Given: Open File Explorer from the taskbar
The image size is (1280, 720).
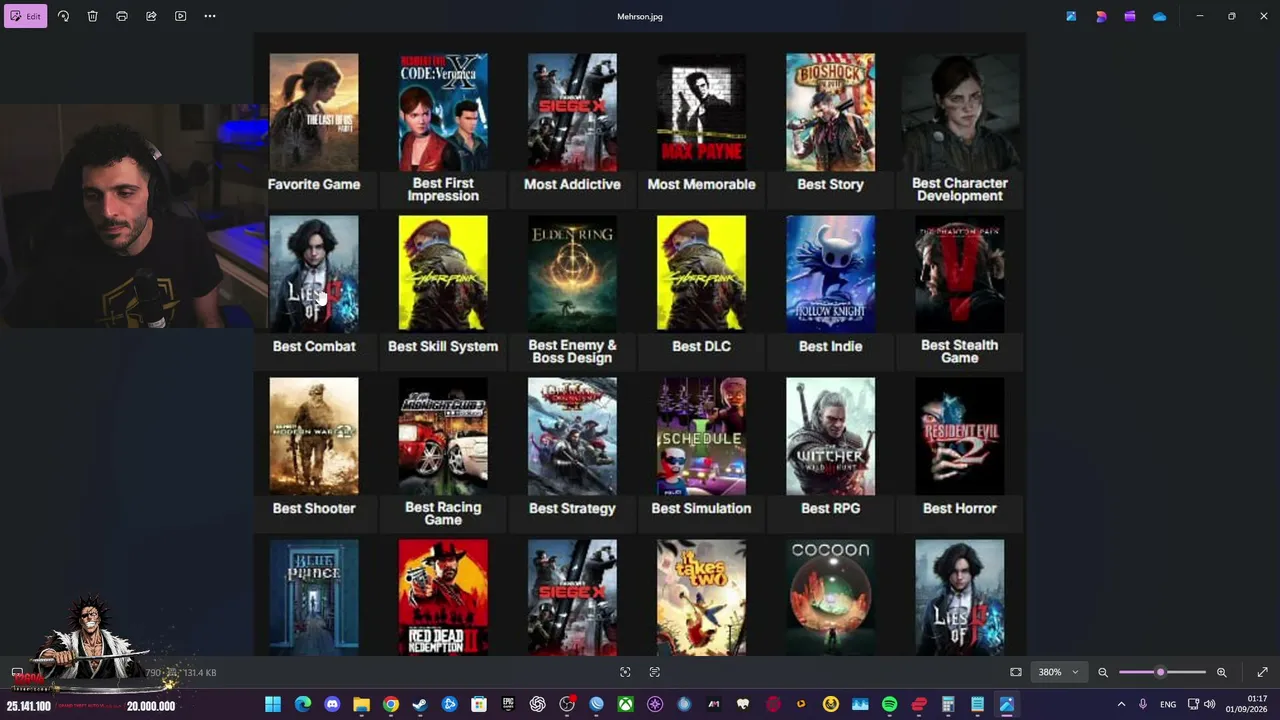Looking at the screenshot, I should (361, 705).
